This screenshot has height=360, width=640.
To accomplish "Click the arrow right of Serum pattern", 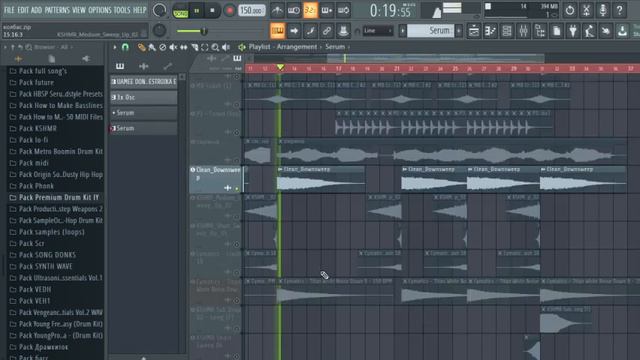I will [459, 31].
